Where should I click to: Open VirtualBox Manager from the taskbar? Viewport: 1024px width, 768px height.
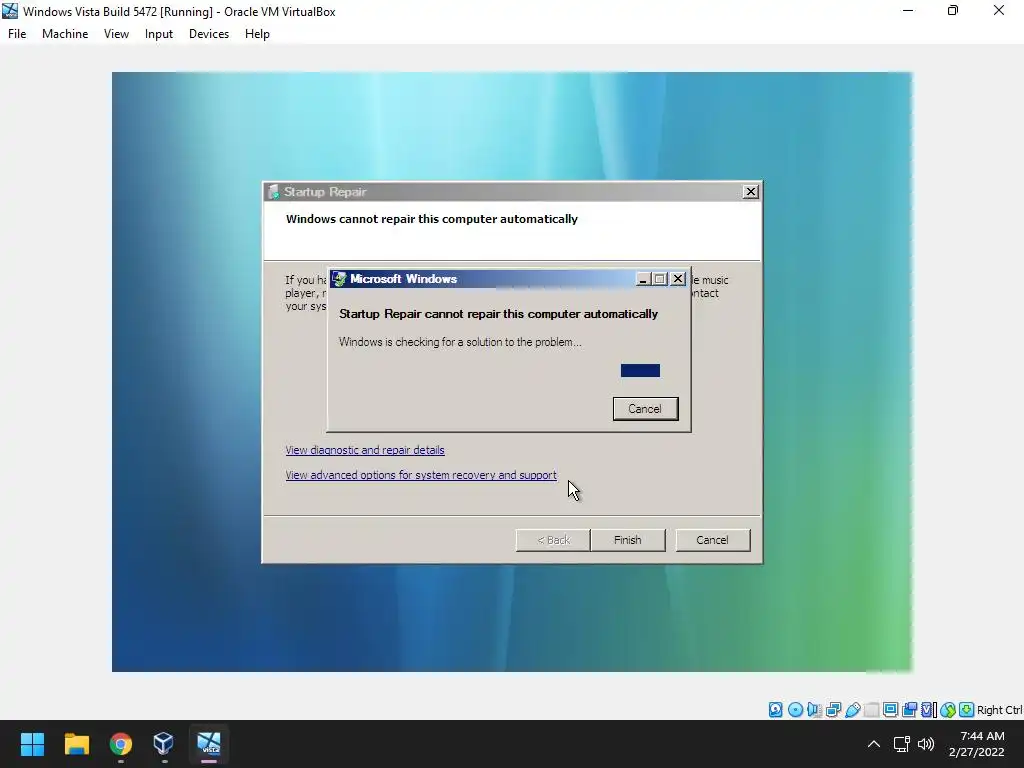164,743
